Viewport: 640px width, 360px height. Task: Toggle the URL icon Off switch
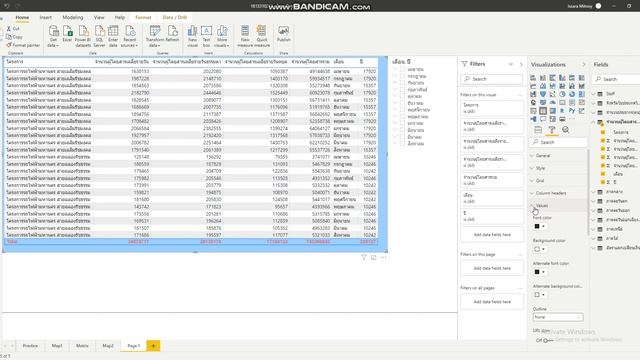547,340
